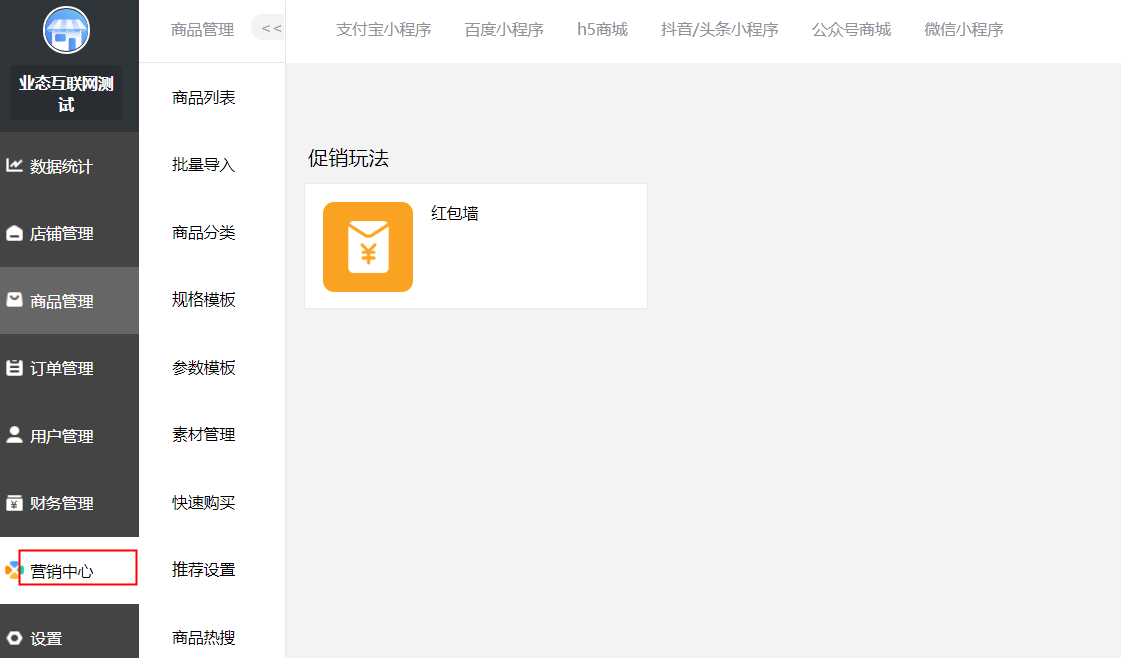The width and height of the screenshot is (1121, 658).
Task: Switch to 抖音/头条小程序 tab
Action: tap(720, 29)
